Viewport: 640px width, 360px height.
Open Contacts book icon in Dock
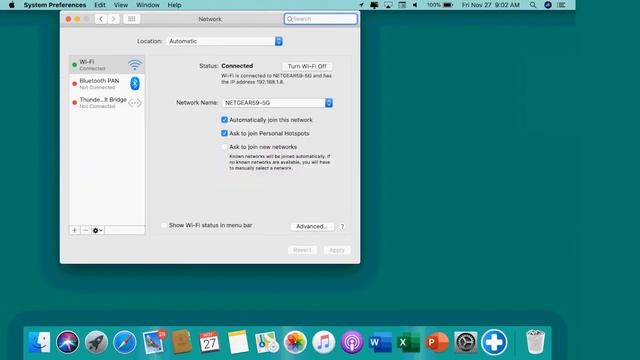click(182, 342)
